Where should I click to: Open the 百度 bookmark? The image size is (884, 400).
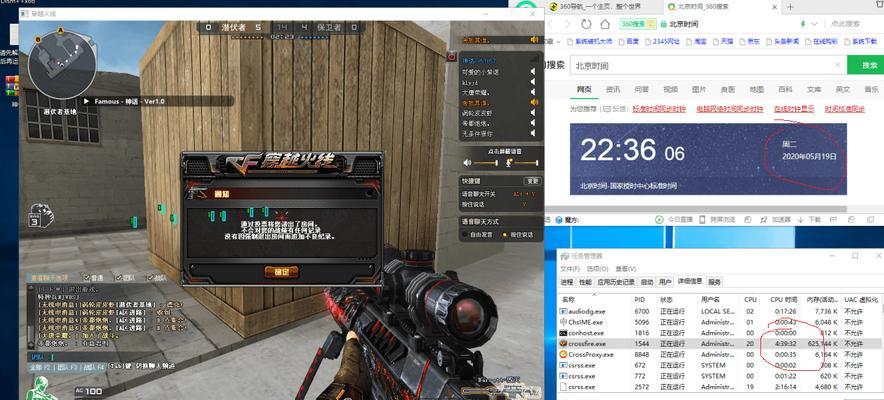click(629, 41)
